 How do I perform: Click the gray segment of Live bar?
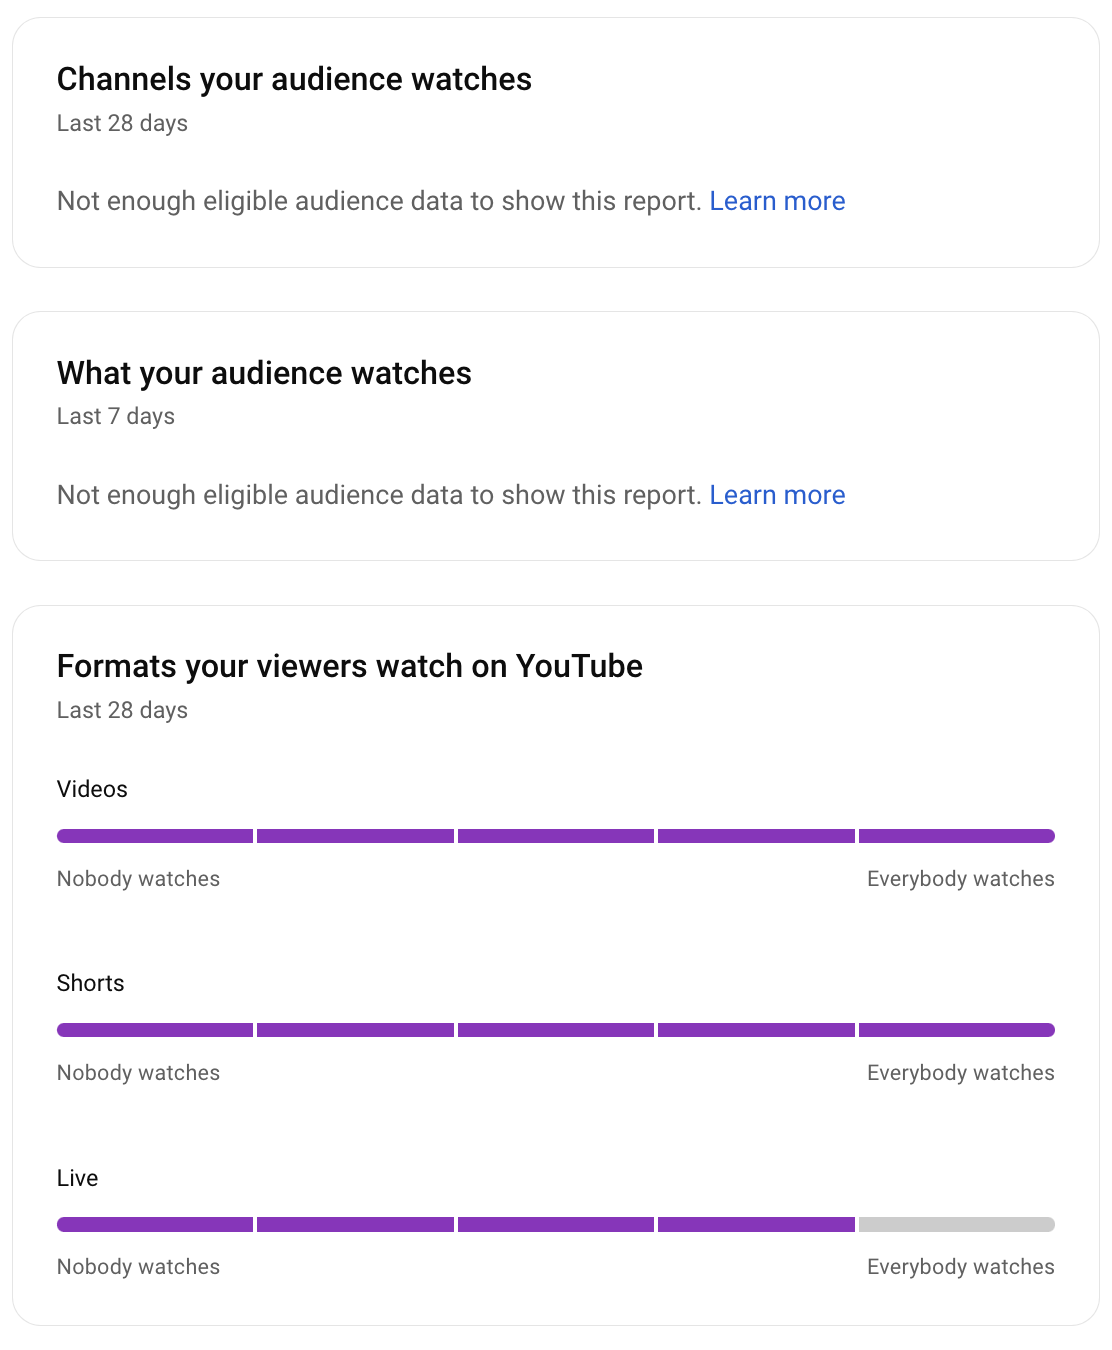pos(956,1224)
